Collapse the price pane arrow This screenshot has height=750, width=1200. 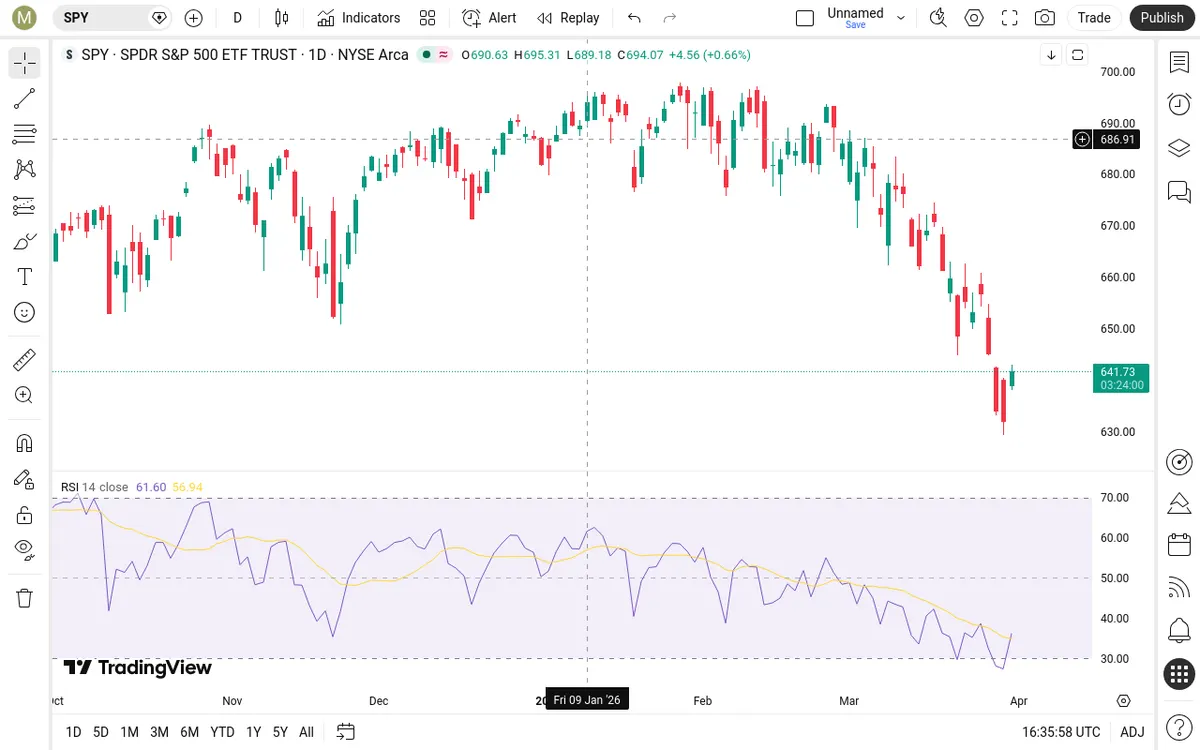(x=1051, y=55)
